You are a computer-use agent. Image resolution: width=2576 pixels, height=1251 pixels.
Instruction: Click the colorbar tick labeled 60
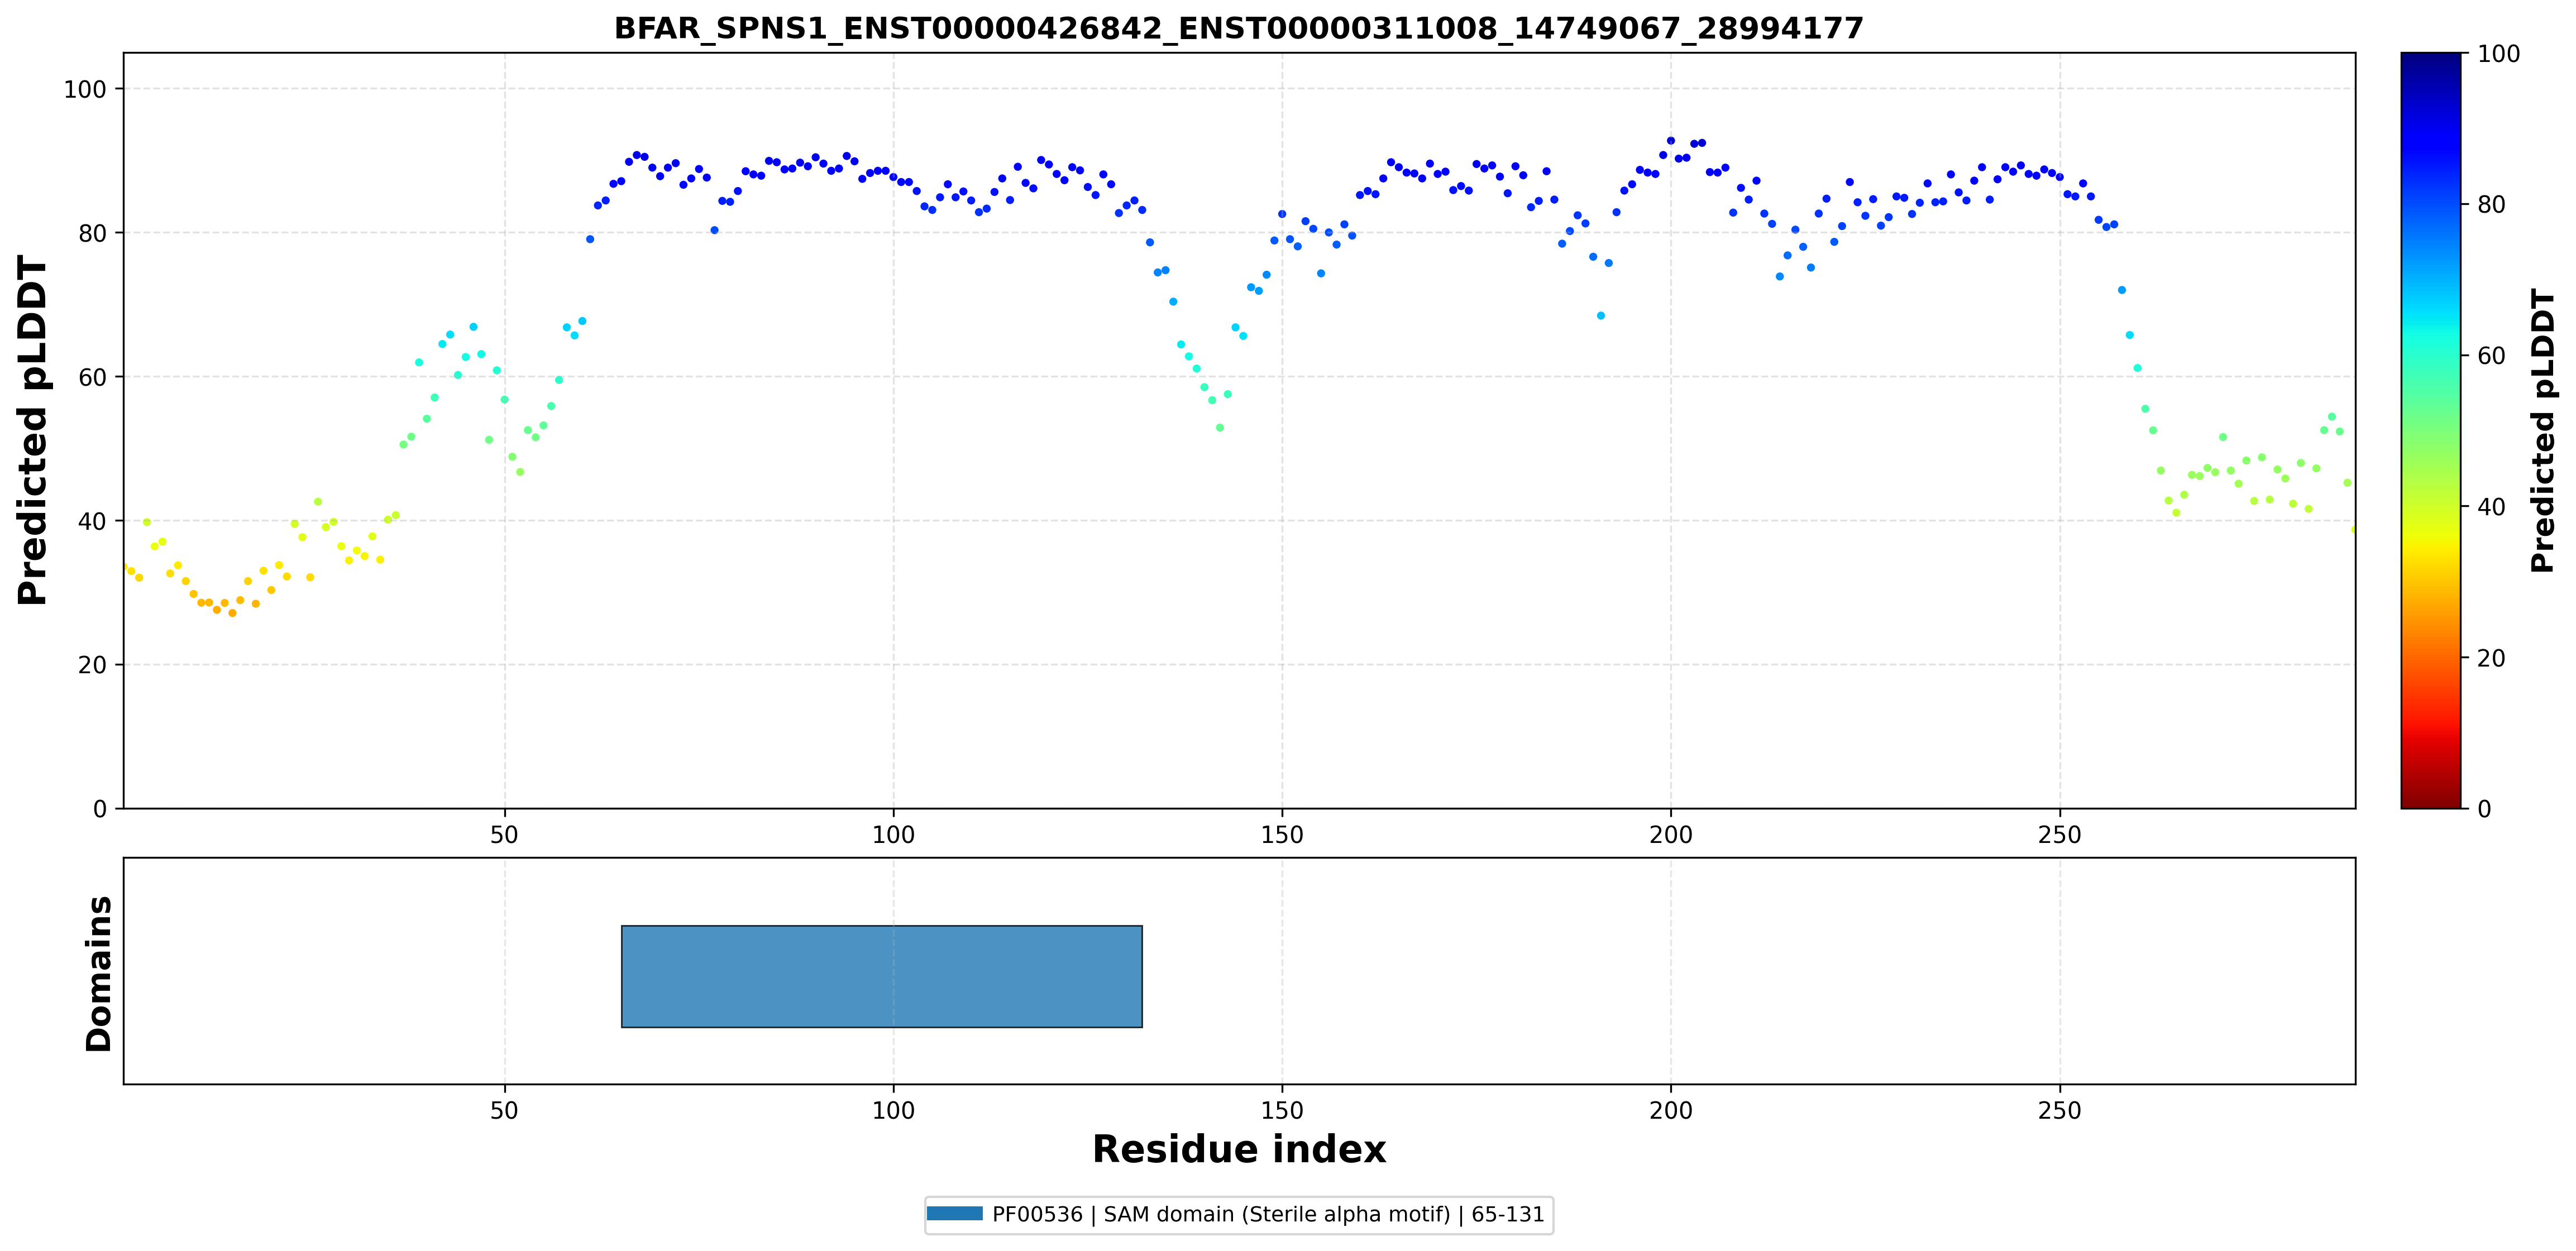pyautogui.click(x=2489, y=356)
